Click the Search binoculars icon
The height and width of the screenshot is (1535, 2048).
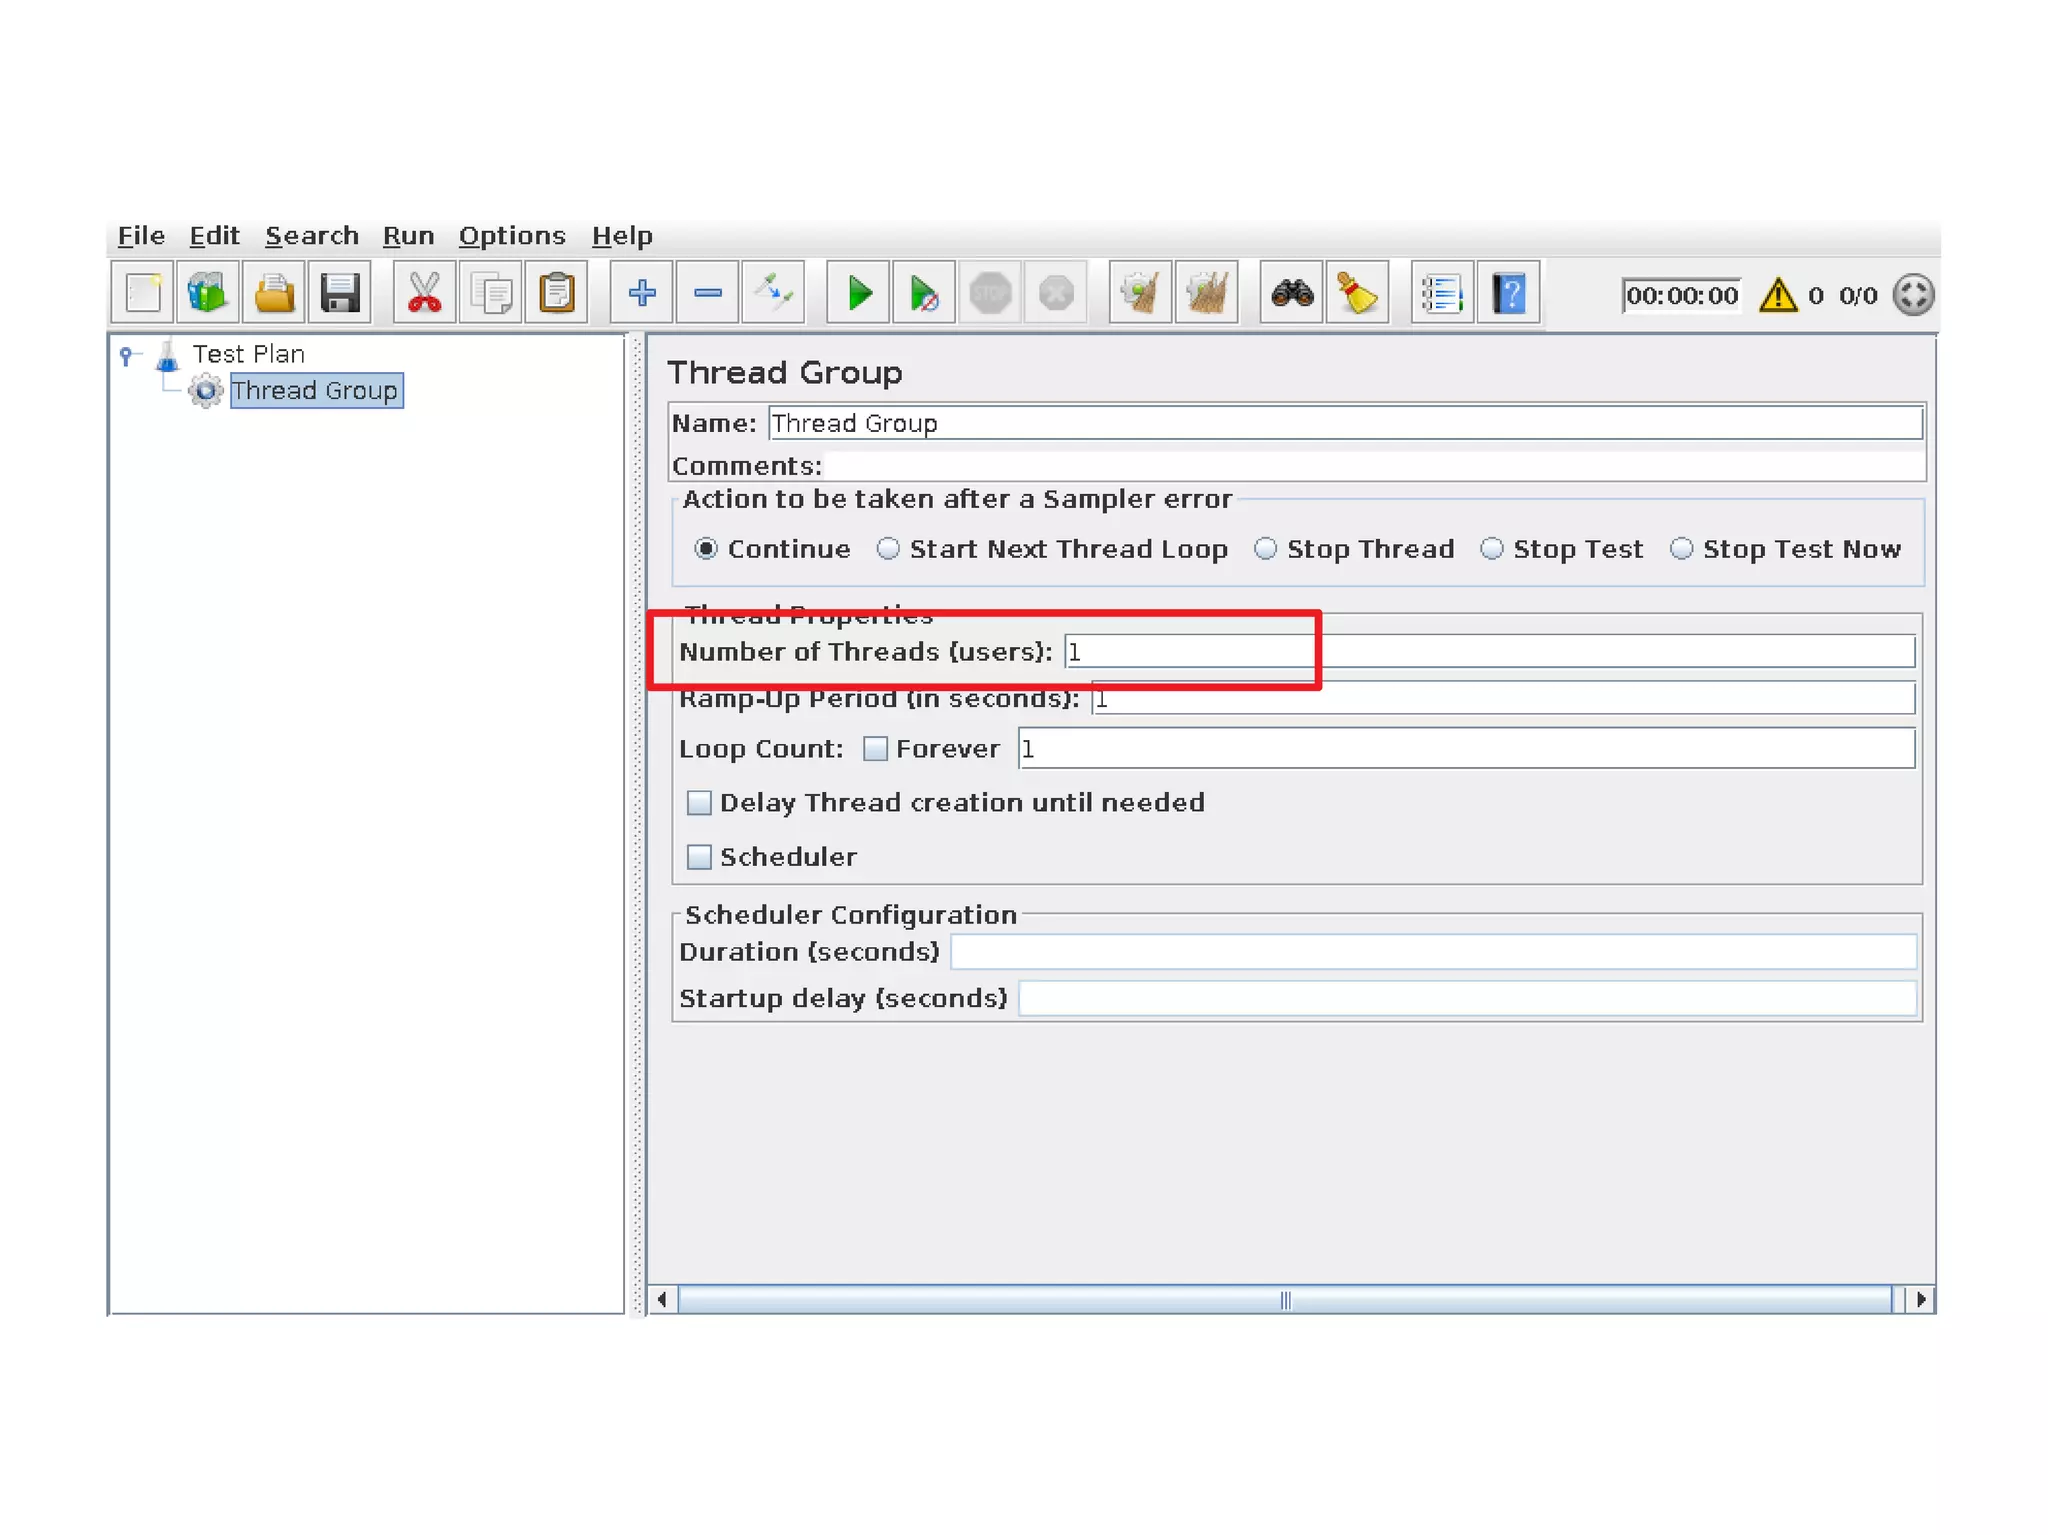click(x=1291, y=294)
